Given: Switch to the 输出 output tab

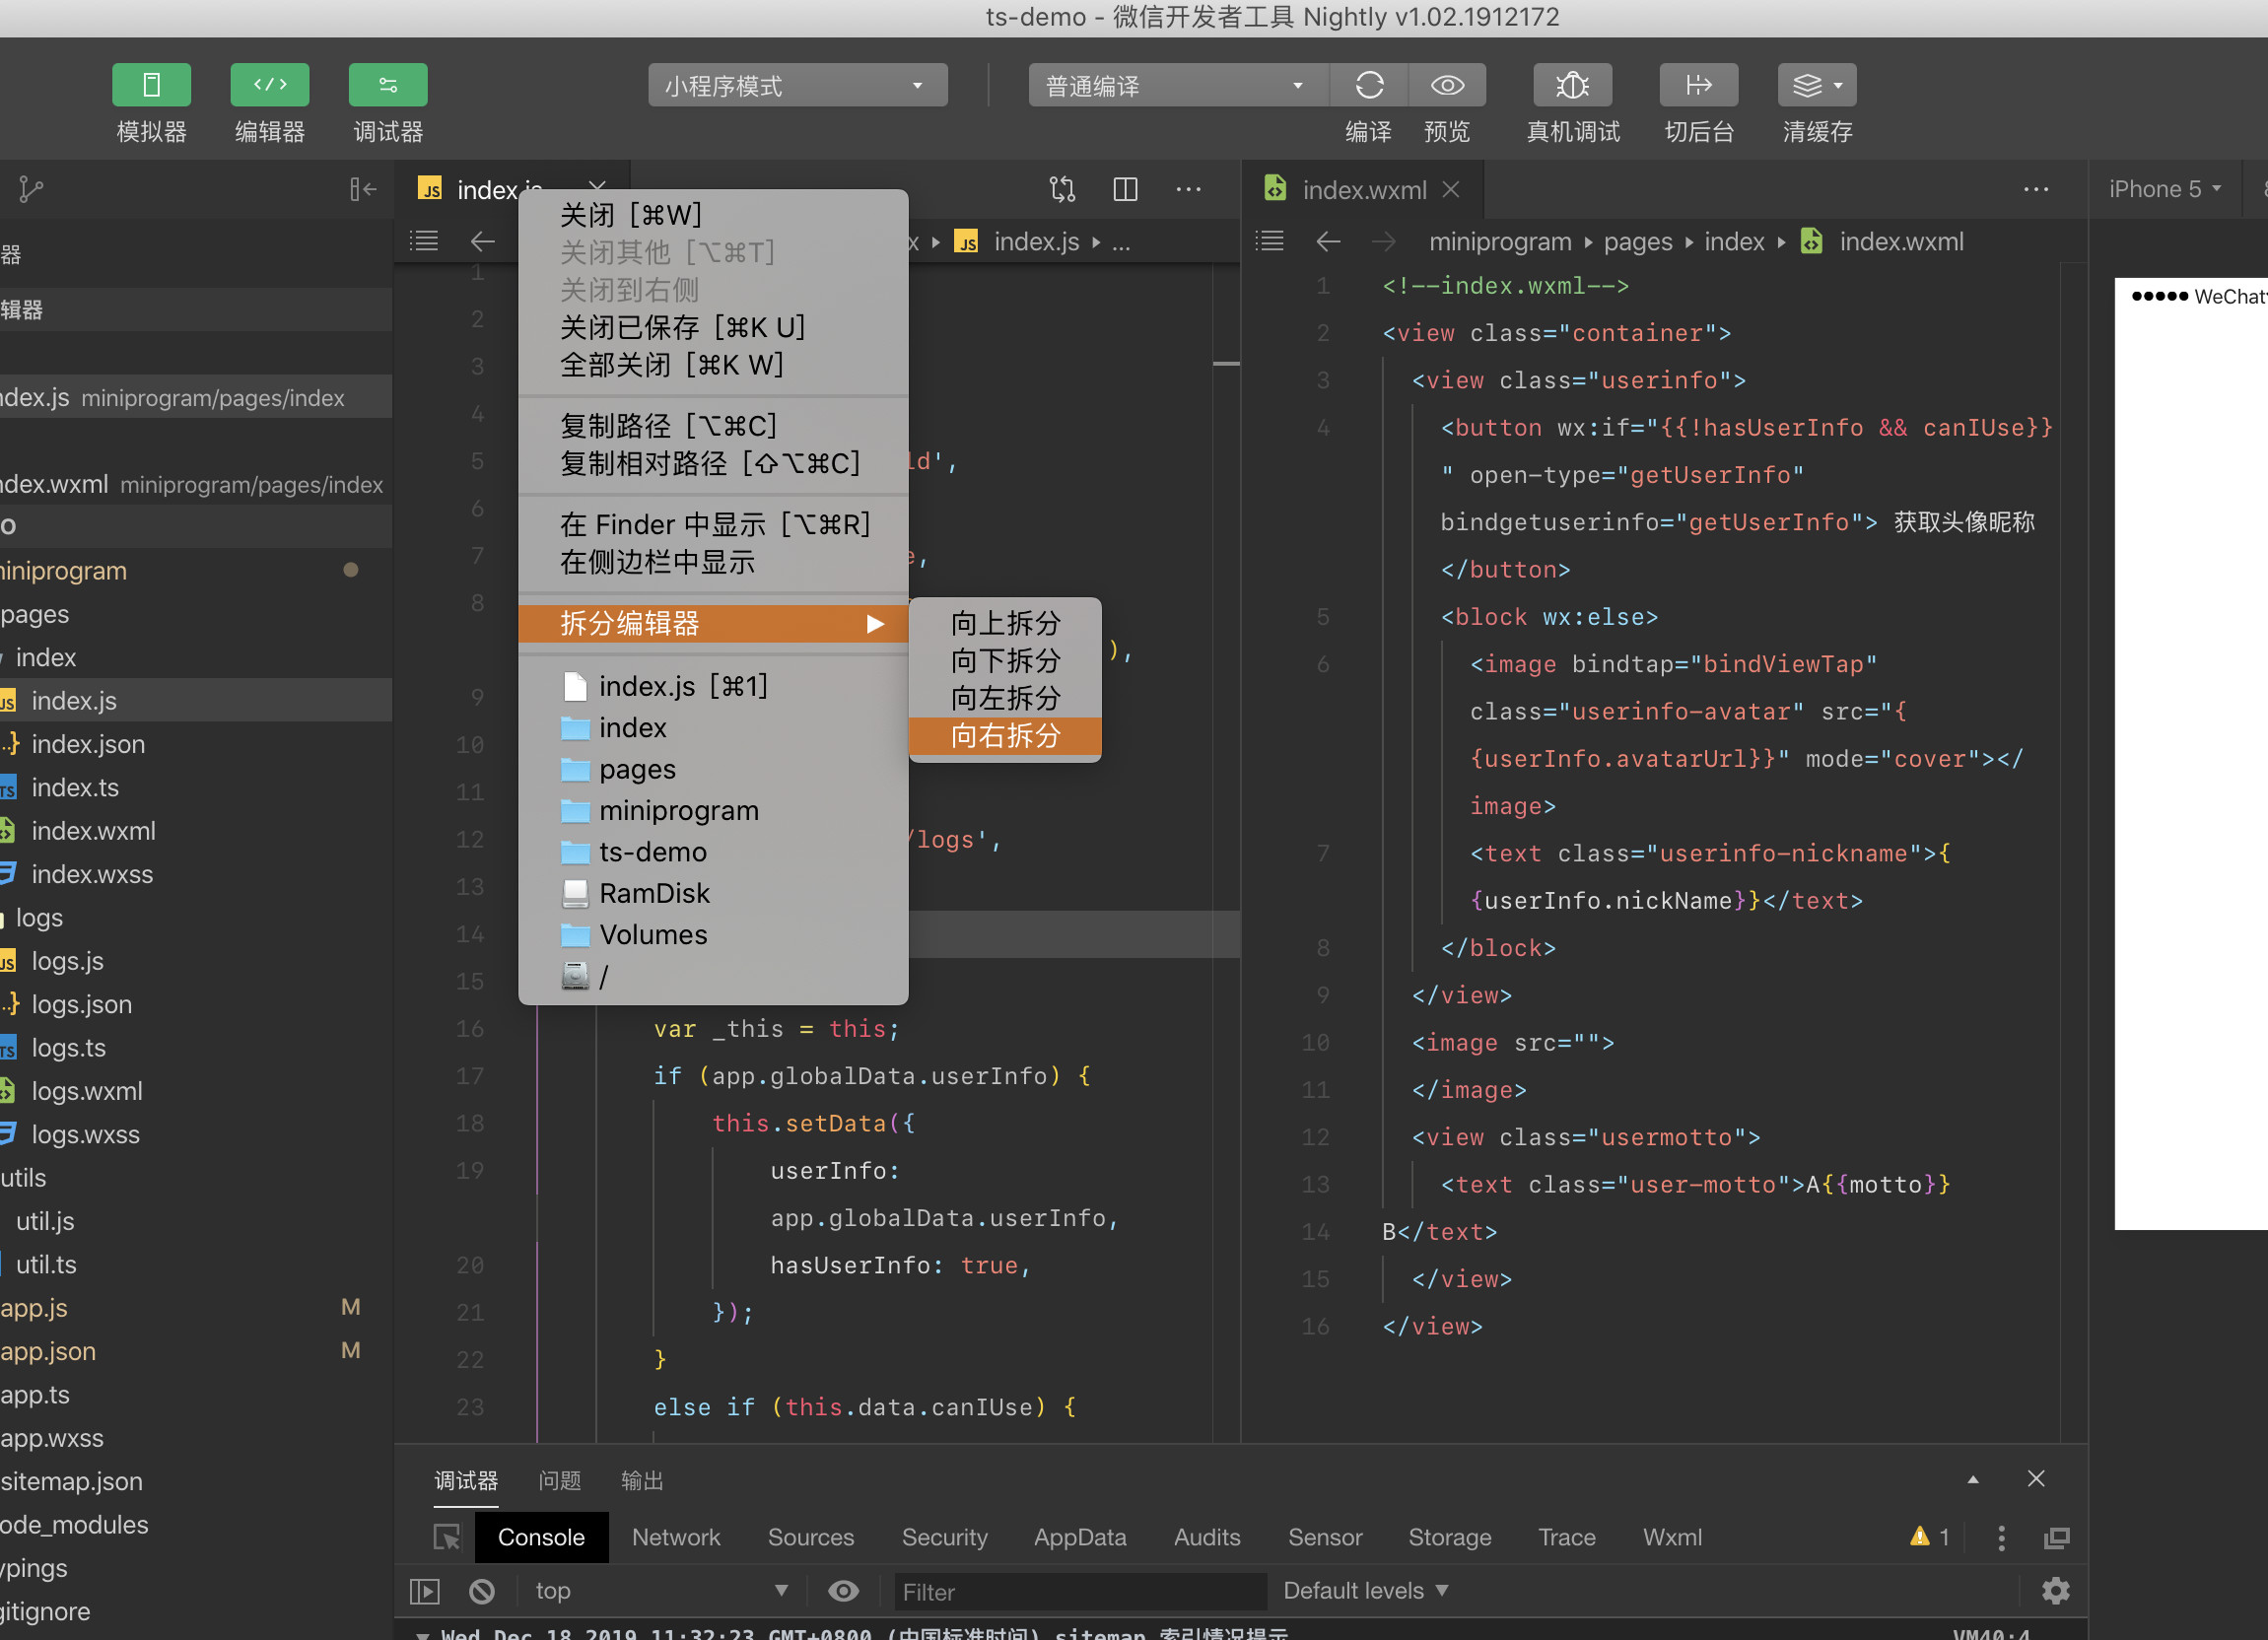Looking at the screenshot, I should coord(642,1480).
